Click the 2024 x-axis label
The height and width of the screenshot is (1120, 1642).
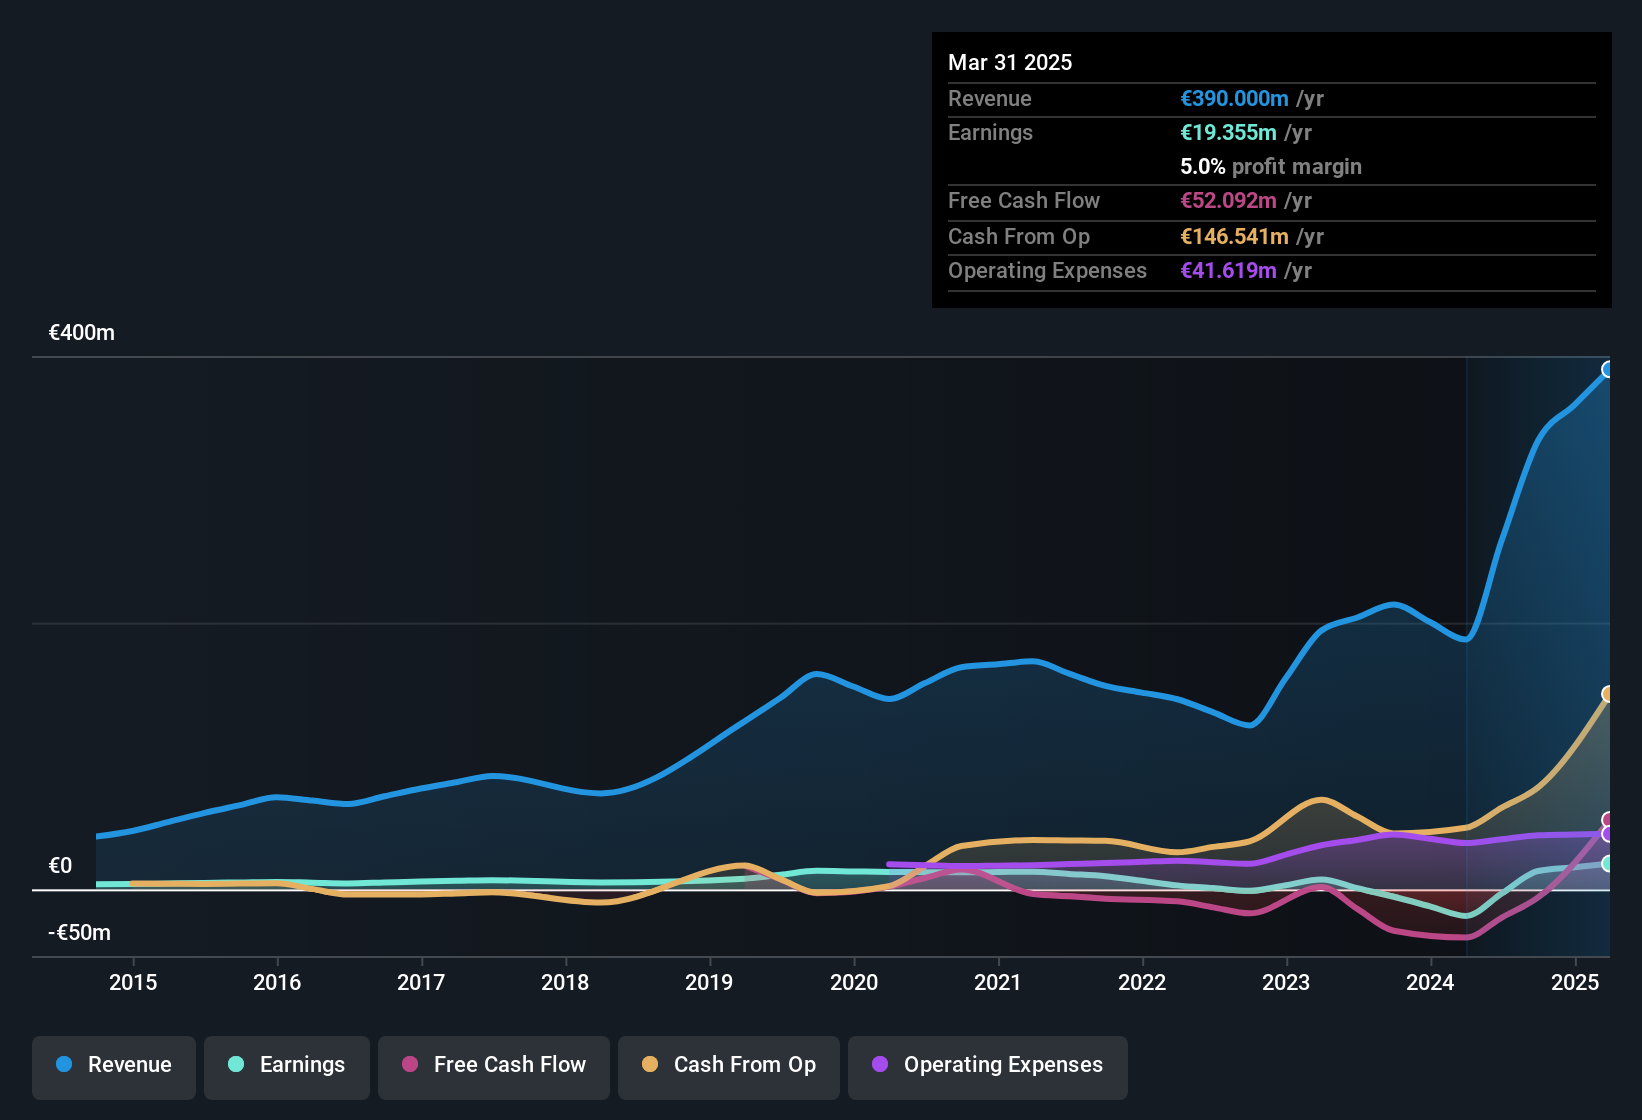[x=1430, y=982]
